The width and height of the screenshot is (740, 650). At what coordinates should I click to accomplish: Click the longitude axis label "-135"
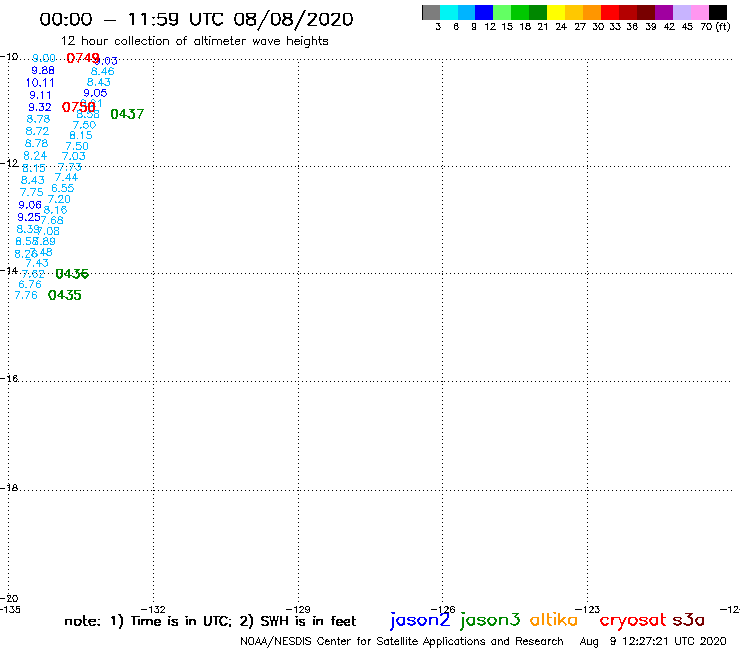coord(10,609)
